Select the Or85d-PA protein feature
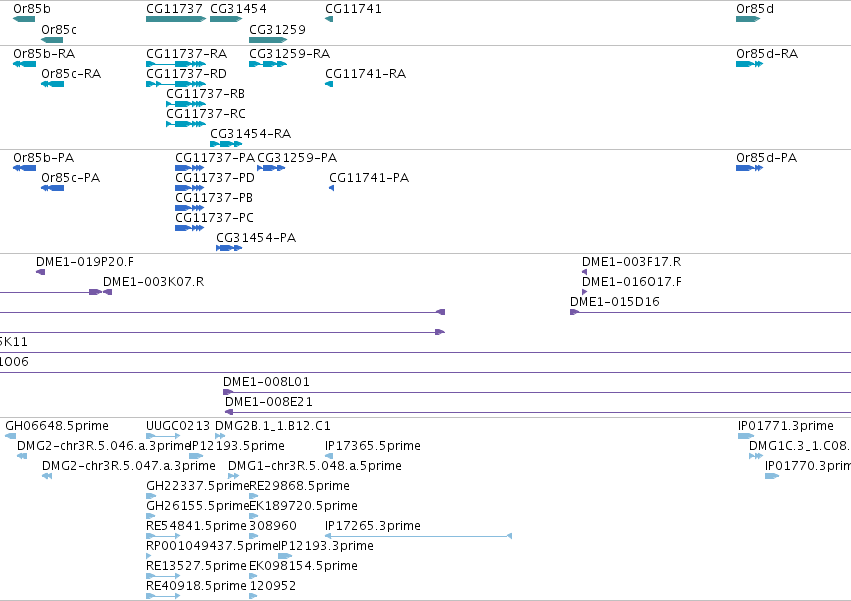Screen dimensions: 851x601 pyautogui.click(x=750, y=168)
